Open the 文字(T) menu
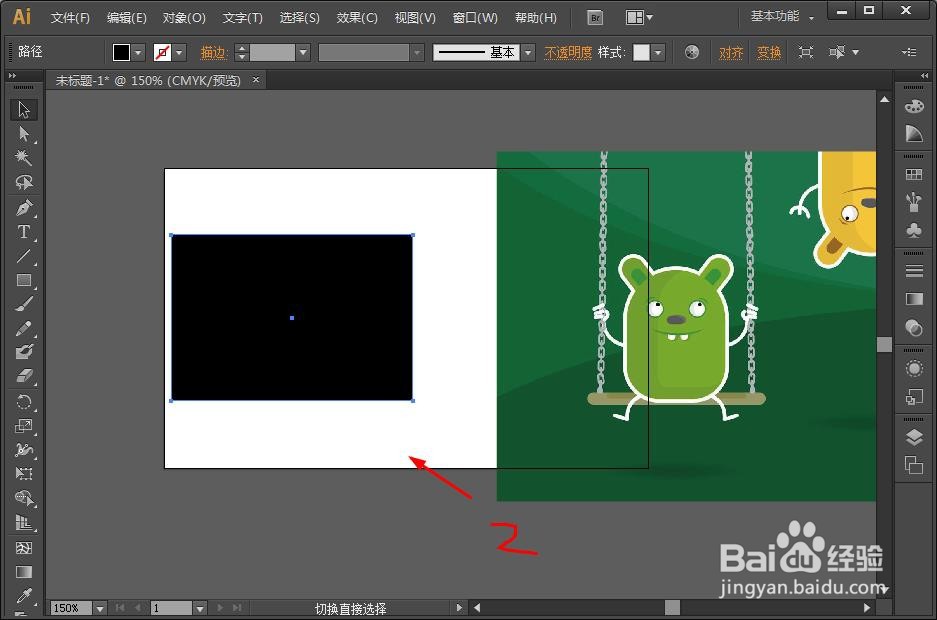The image size is (937, 620). tap(242, 18)
